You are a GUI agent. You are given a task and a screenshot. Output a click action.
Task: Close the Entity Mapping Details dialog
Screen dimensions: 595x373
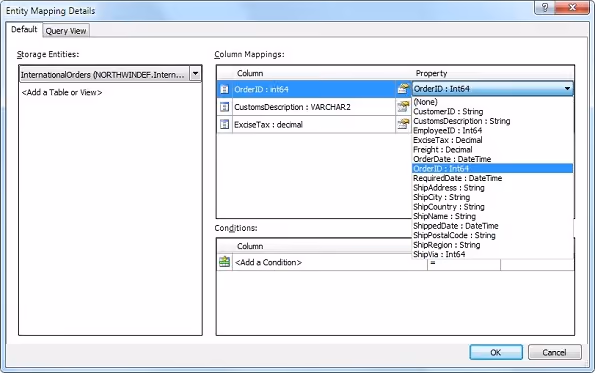573,7
